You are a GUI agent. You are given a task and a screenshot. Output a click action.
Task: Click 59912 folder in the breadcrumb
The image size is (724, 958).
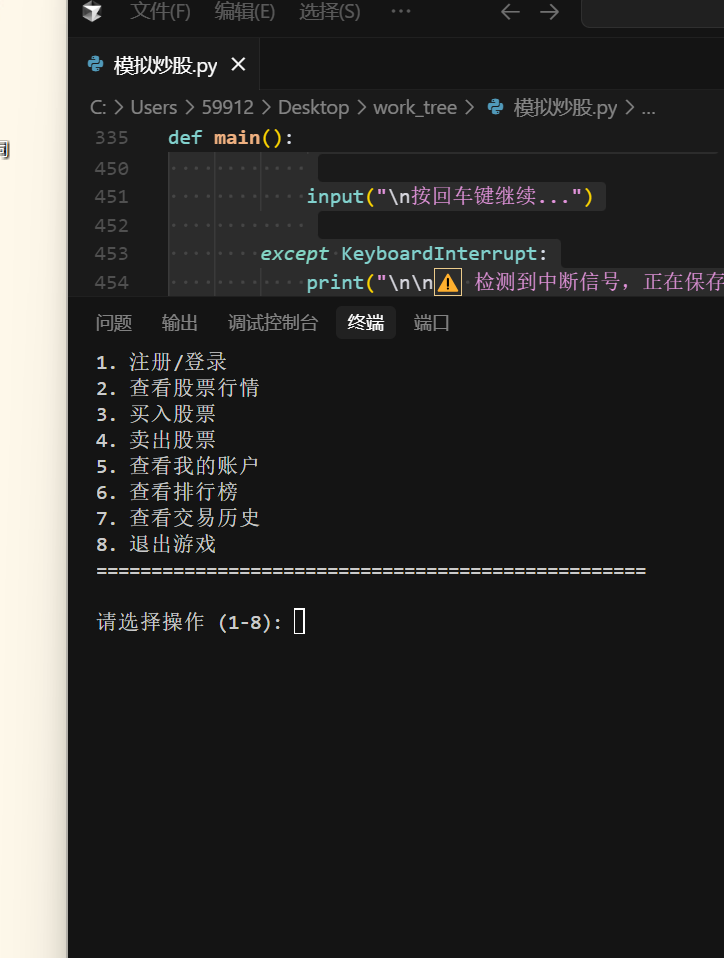click(x=227, y=108)
